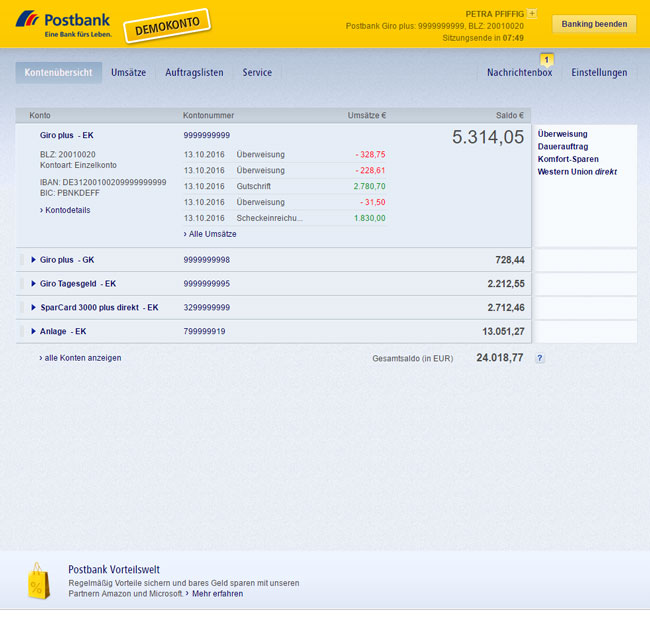
Task: Open the Nachrichtenbox
Action: pos(519,73)
